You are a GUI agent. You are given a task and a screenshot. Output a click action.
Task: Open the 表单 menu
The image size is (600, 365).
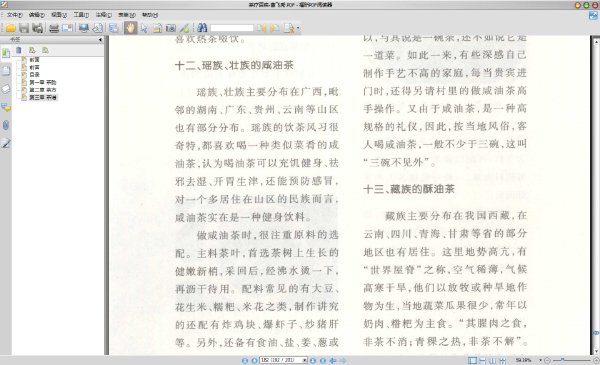pyautogui.click(x=127, y=15)
